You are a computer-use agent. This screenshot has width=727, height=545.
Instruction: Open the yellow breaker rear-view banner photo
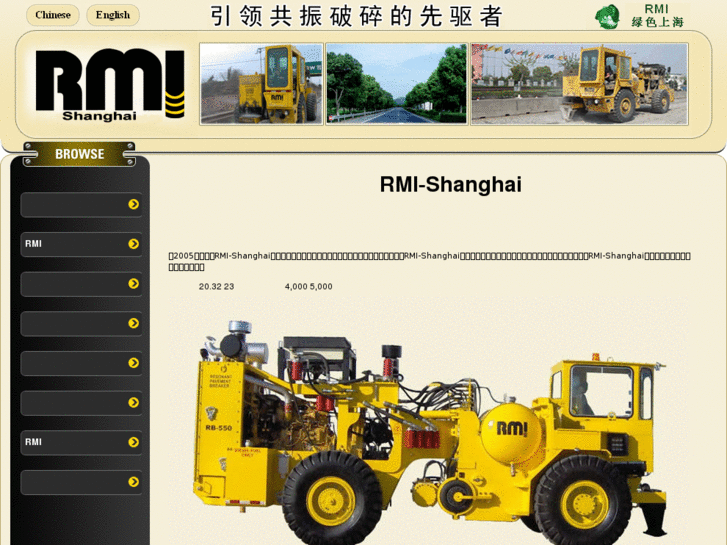[x=261, y=84]
